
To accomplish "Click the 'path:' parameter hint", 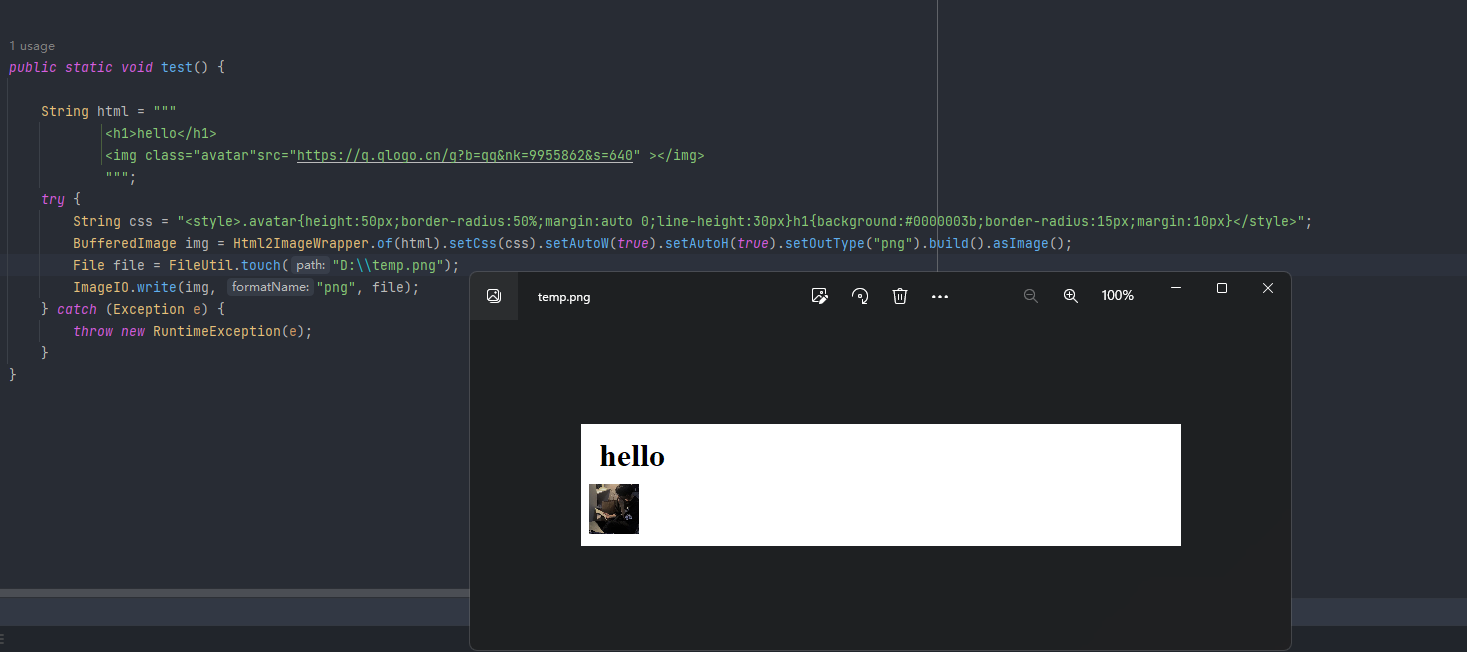I will click(311, 265).
